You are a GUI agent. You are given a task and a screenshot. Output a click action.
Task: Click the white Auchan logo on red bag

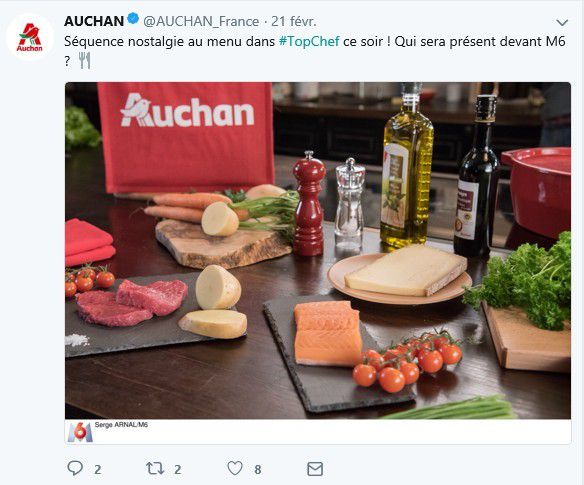pyautogui.click(x=187, y=111)
